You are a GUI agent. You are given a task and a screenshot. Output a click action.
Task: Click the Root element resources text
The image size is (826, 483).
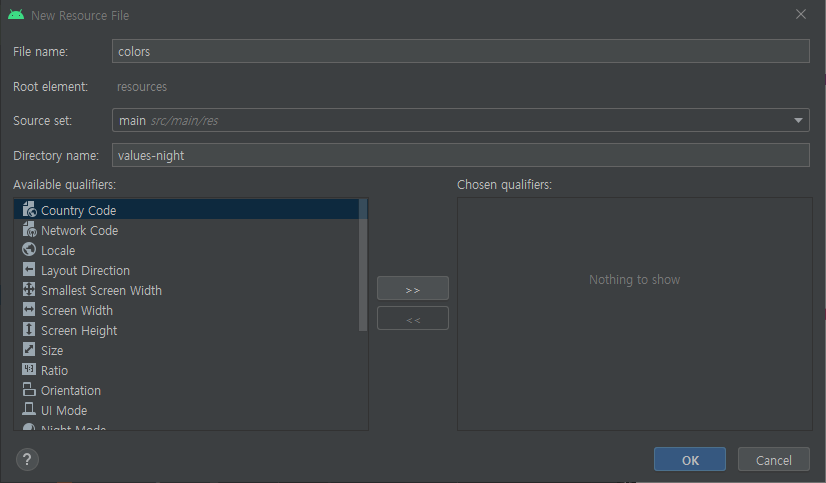(x=142, y=86)
